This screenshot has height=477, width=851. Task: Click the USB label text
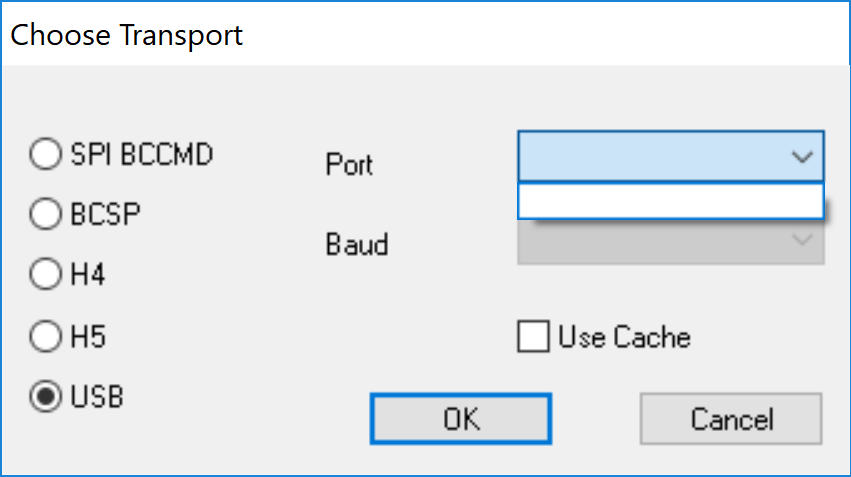[x=97, y=397]
